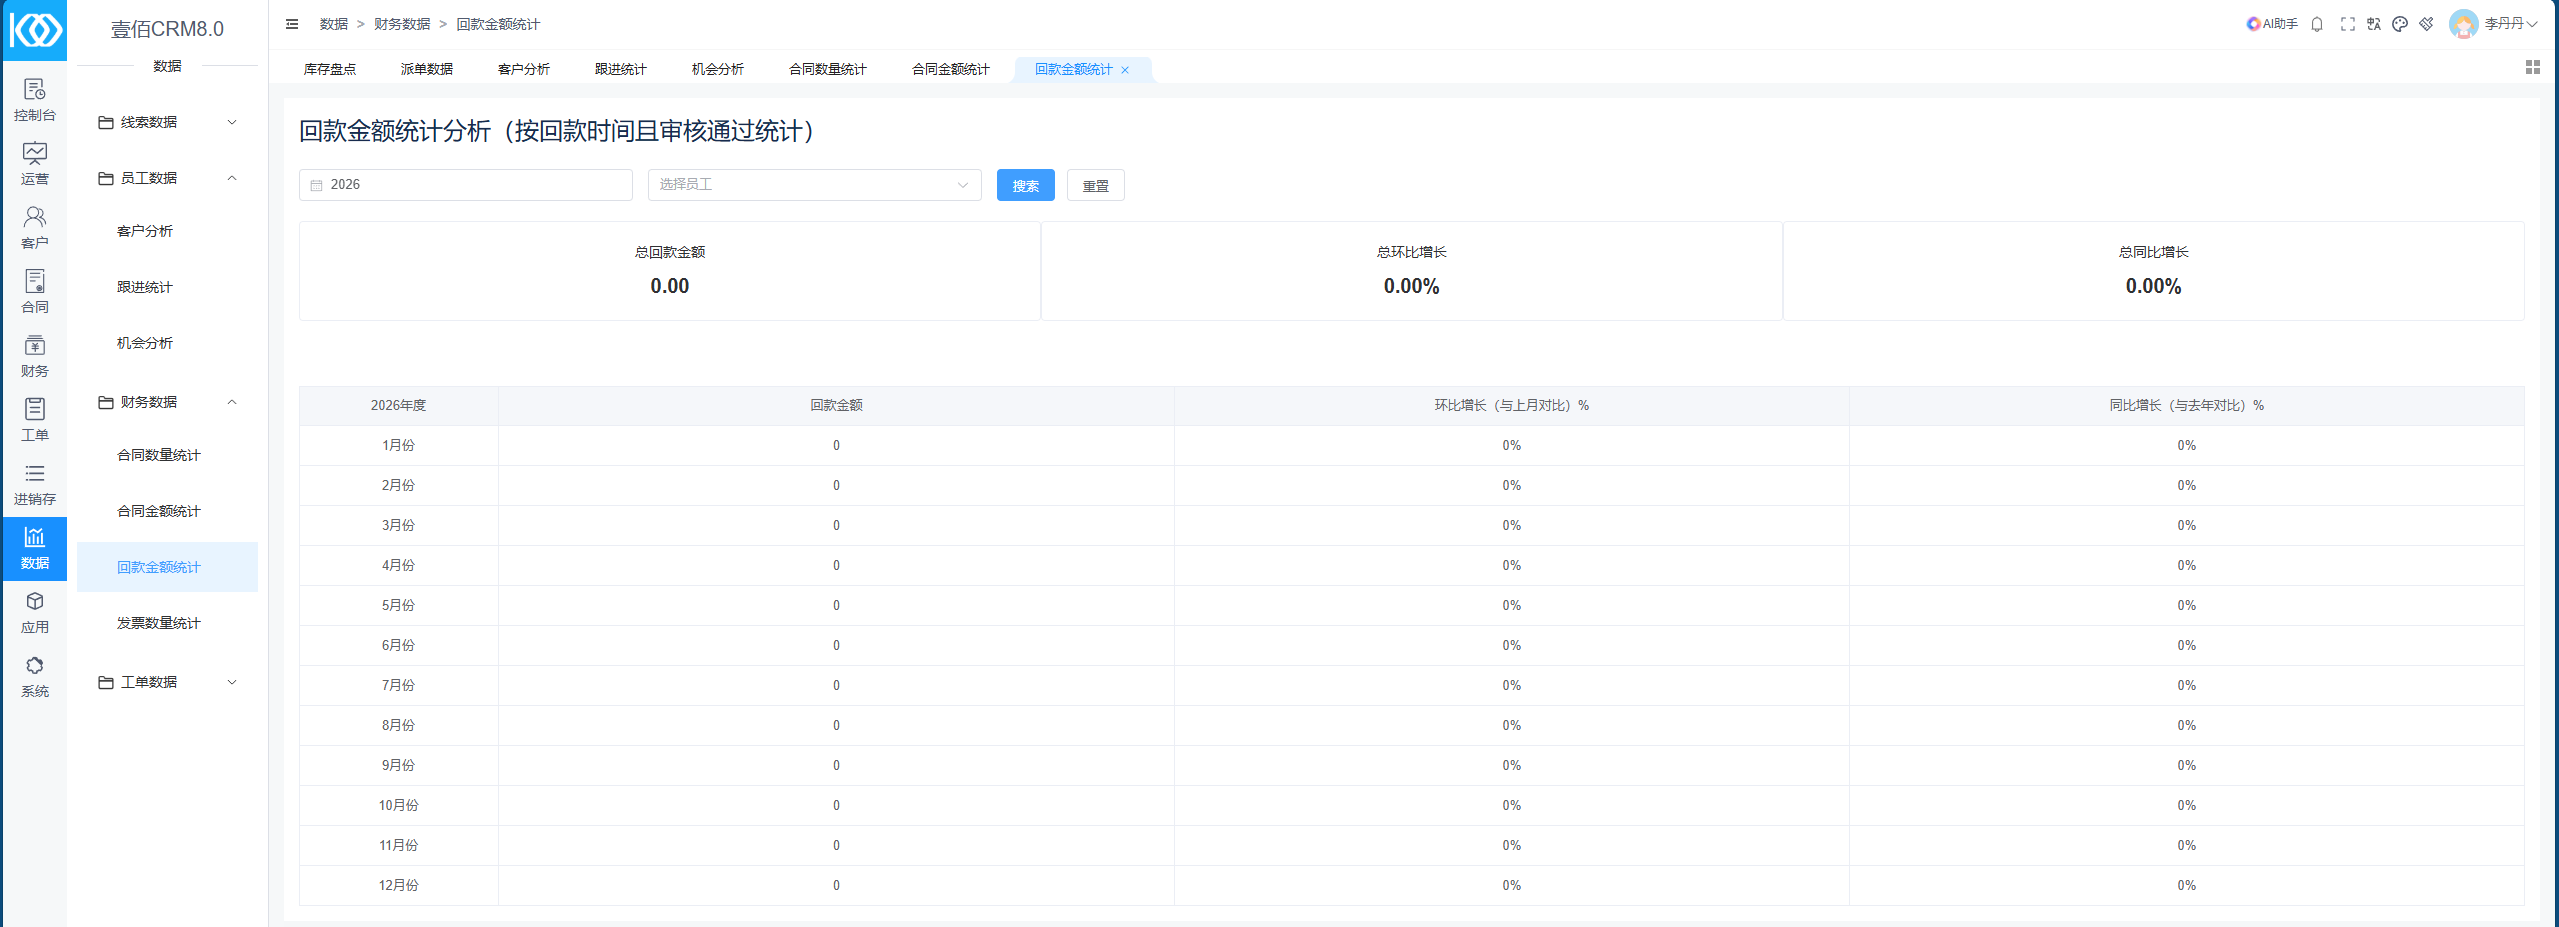This screenshot has height=927, width=2559.
Task: Open the 选择员工 employee dropdown
Action: pyautogui.click(x=815, y=185)
